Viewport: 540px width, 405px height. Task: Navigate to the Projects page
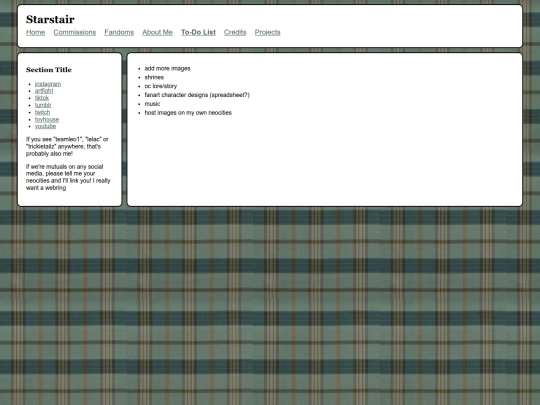coord(268,32)
